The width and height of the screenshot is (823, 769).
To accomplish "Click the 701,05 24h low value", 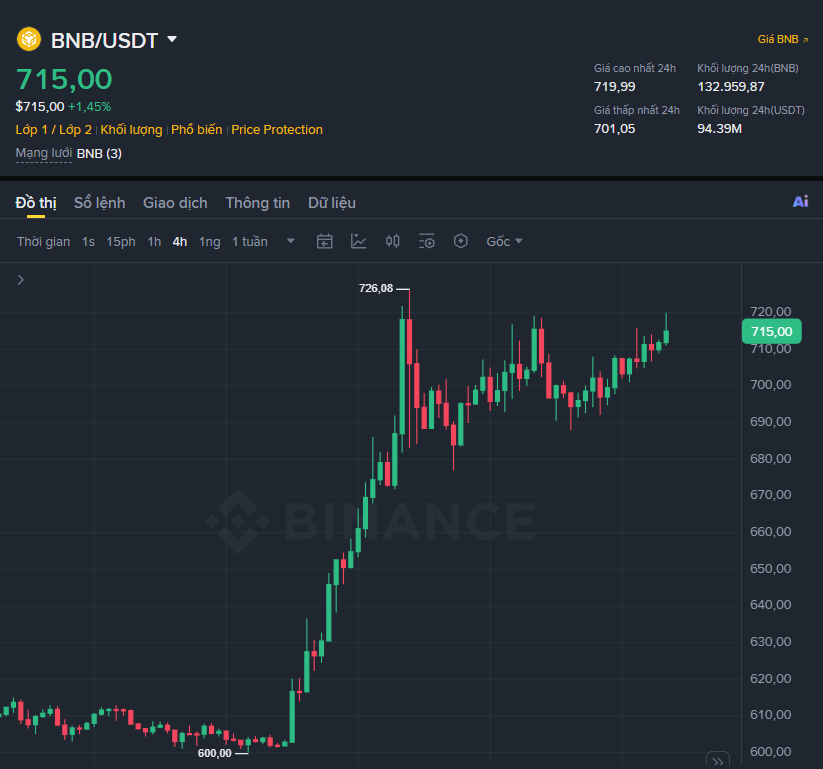I will 615,129.
